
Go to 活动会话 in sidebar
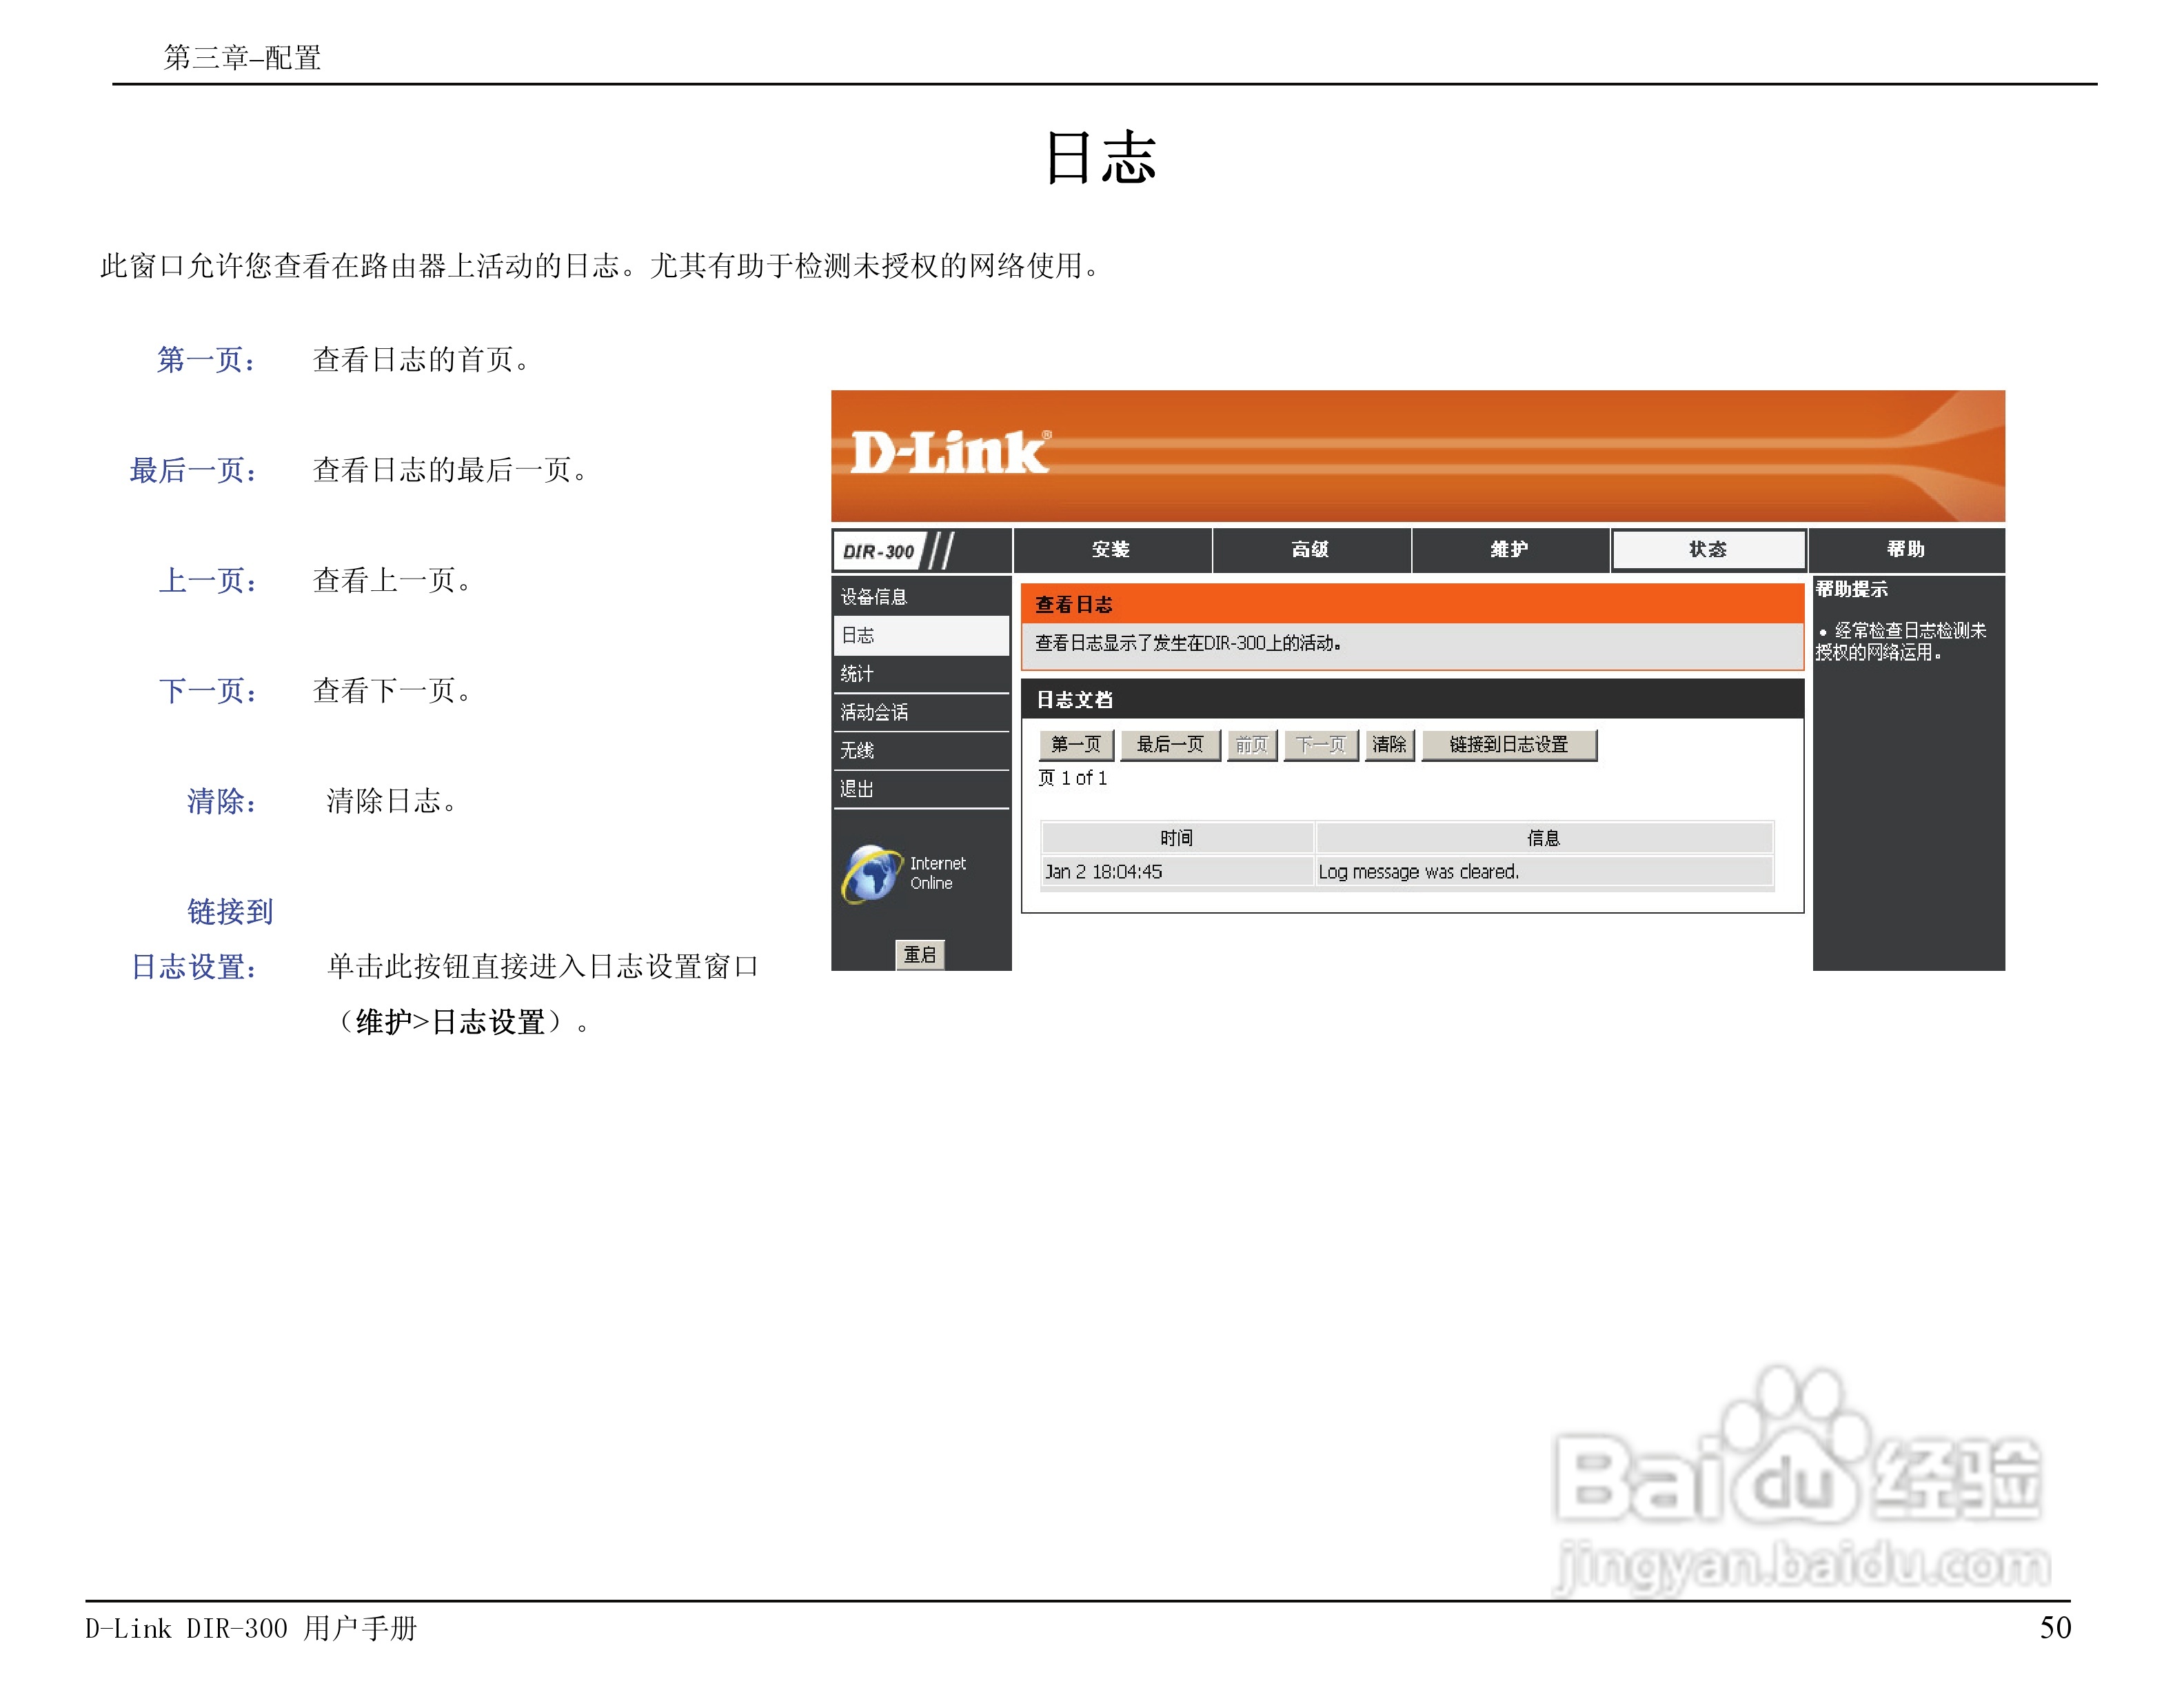pos(874,712)
